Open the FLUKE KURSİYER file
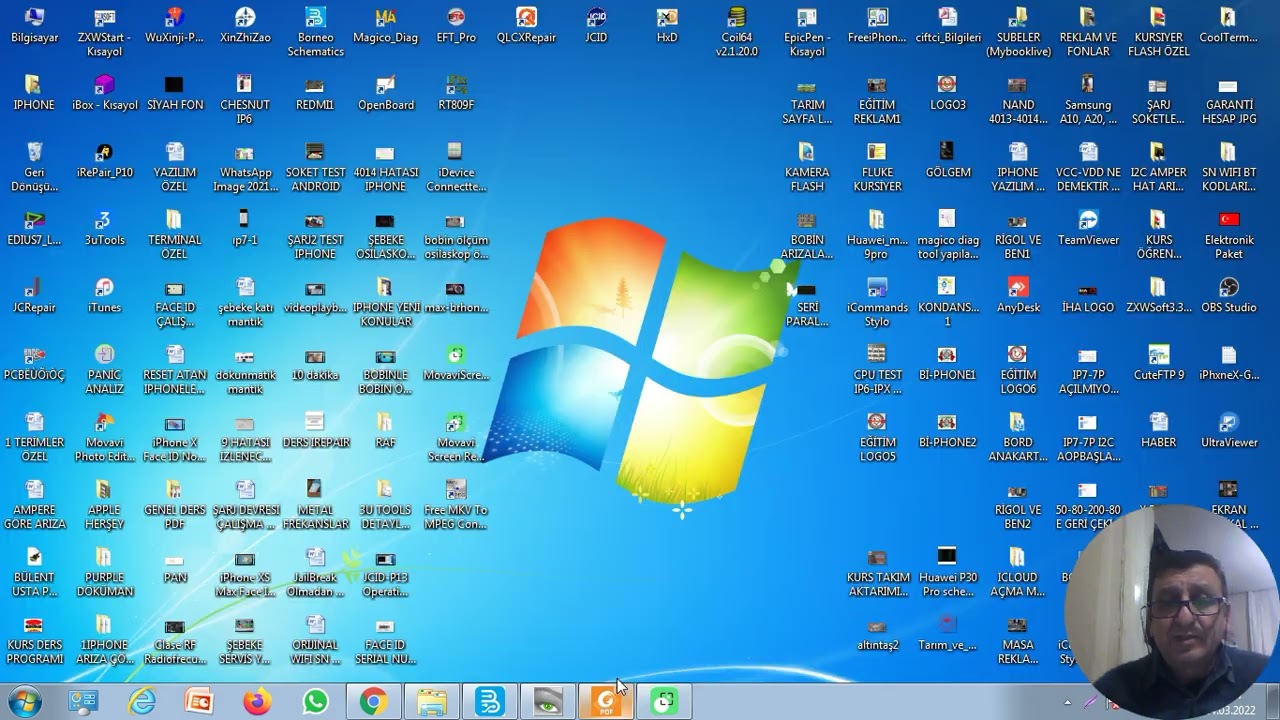This screenshot has height=720, width=1280. point(877,167)
